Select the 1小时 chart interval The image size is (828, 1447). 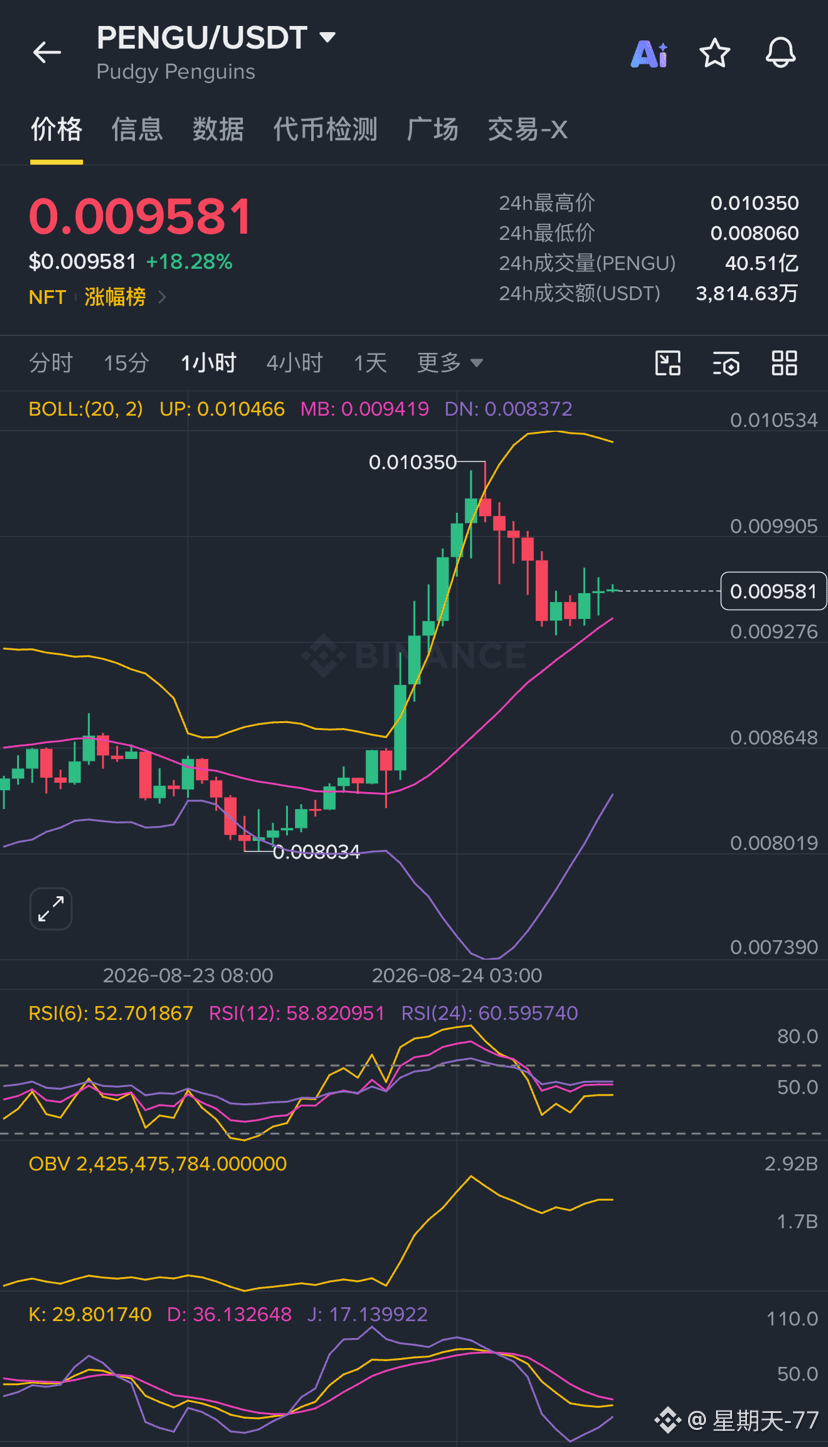(208, 362)
